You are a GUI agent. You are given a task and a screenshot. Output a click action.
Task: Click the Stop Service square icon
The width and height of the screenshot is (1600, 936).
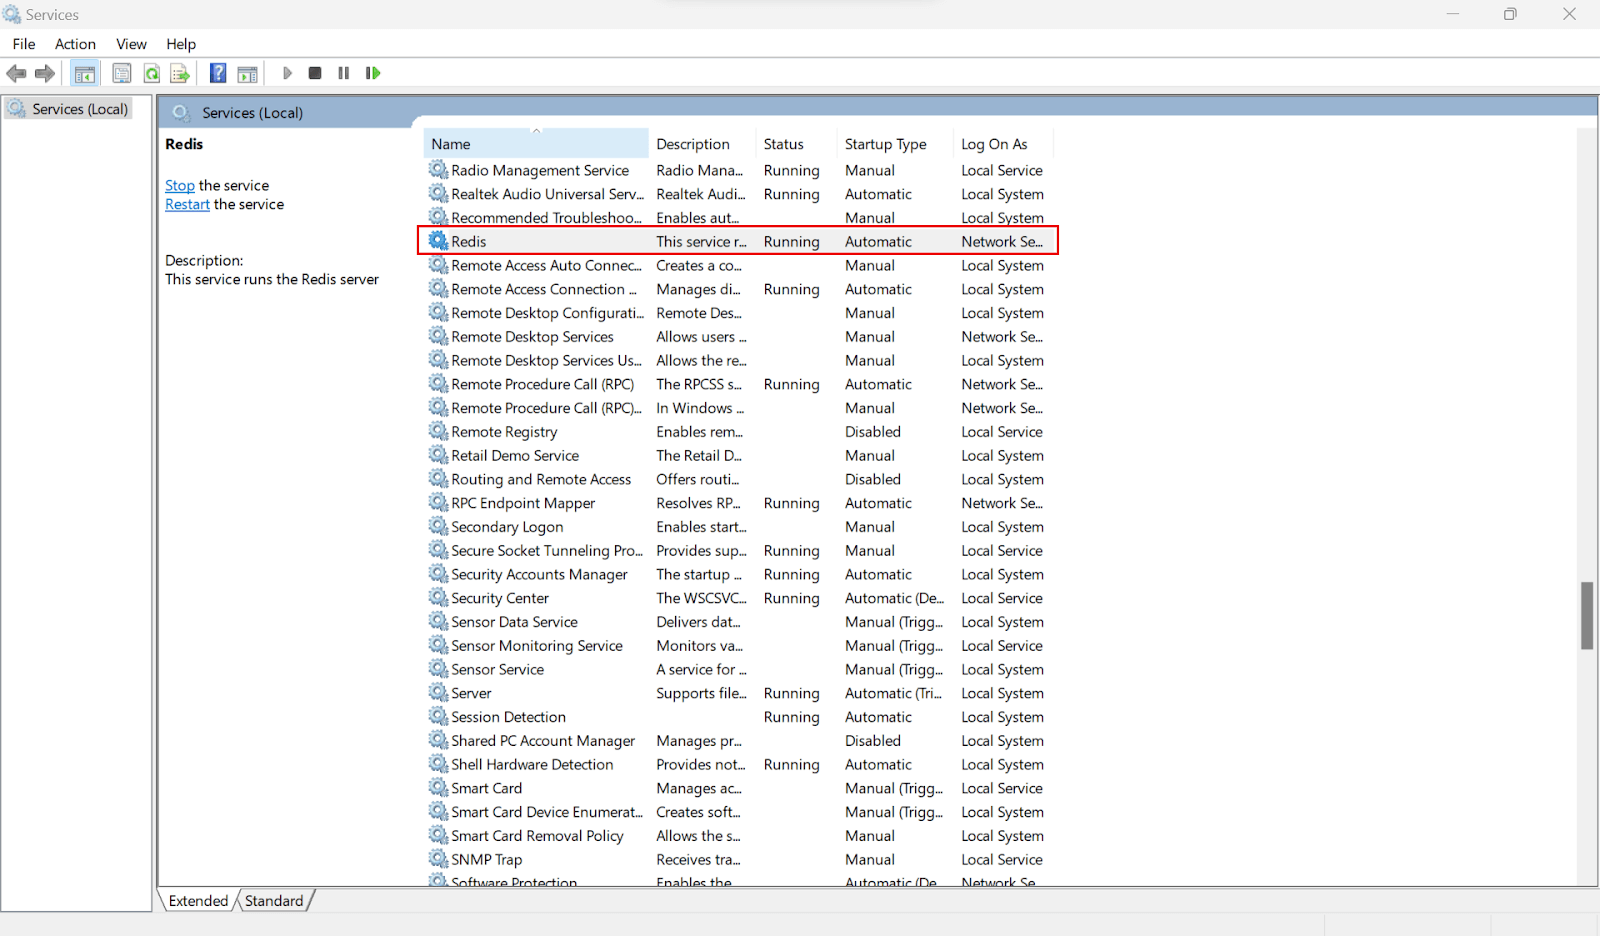[315, 73]
